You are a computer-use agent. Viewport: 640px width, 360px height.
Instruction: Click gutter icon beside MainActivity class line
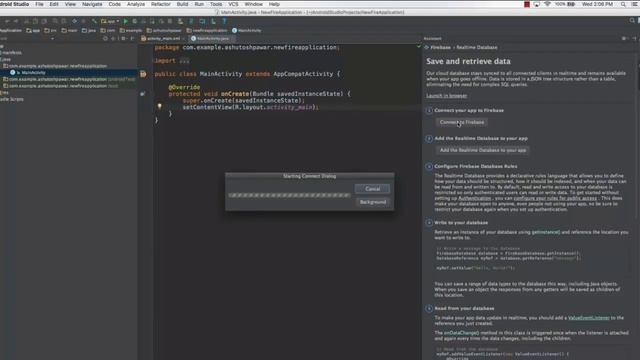(x=143, y=74)
